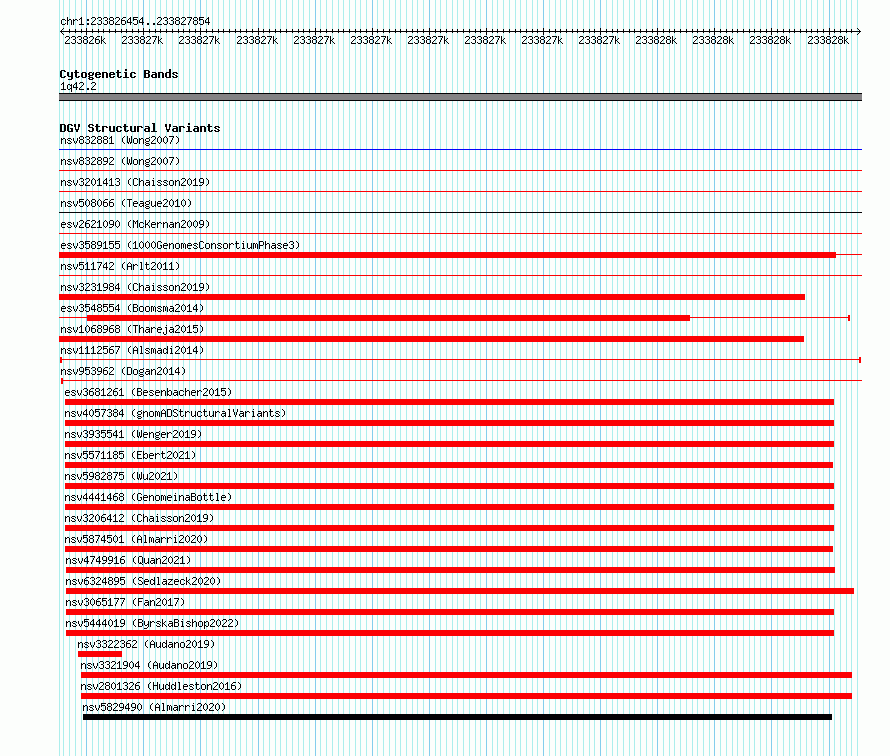Select esv3681261 (Besenbacher2015) label
Image resolution: width=890 pixels, height=756 pixels.
click(148, 392)
